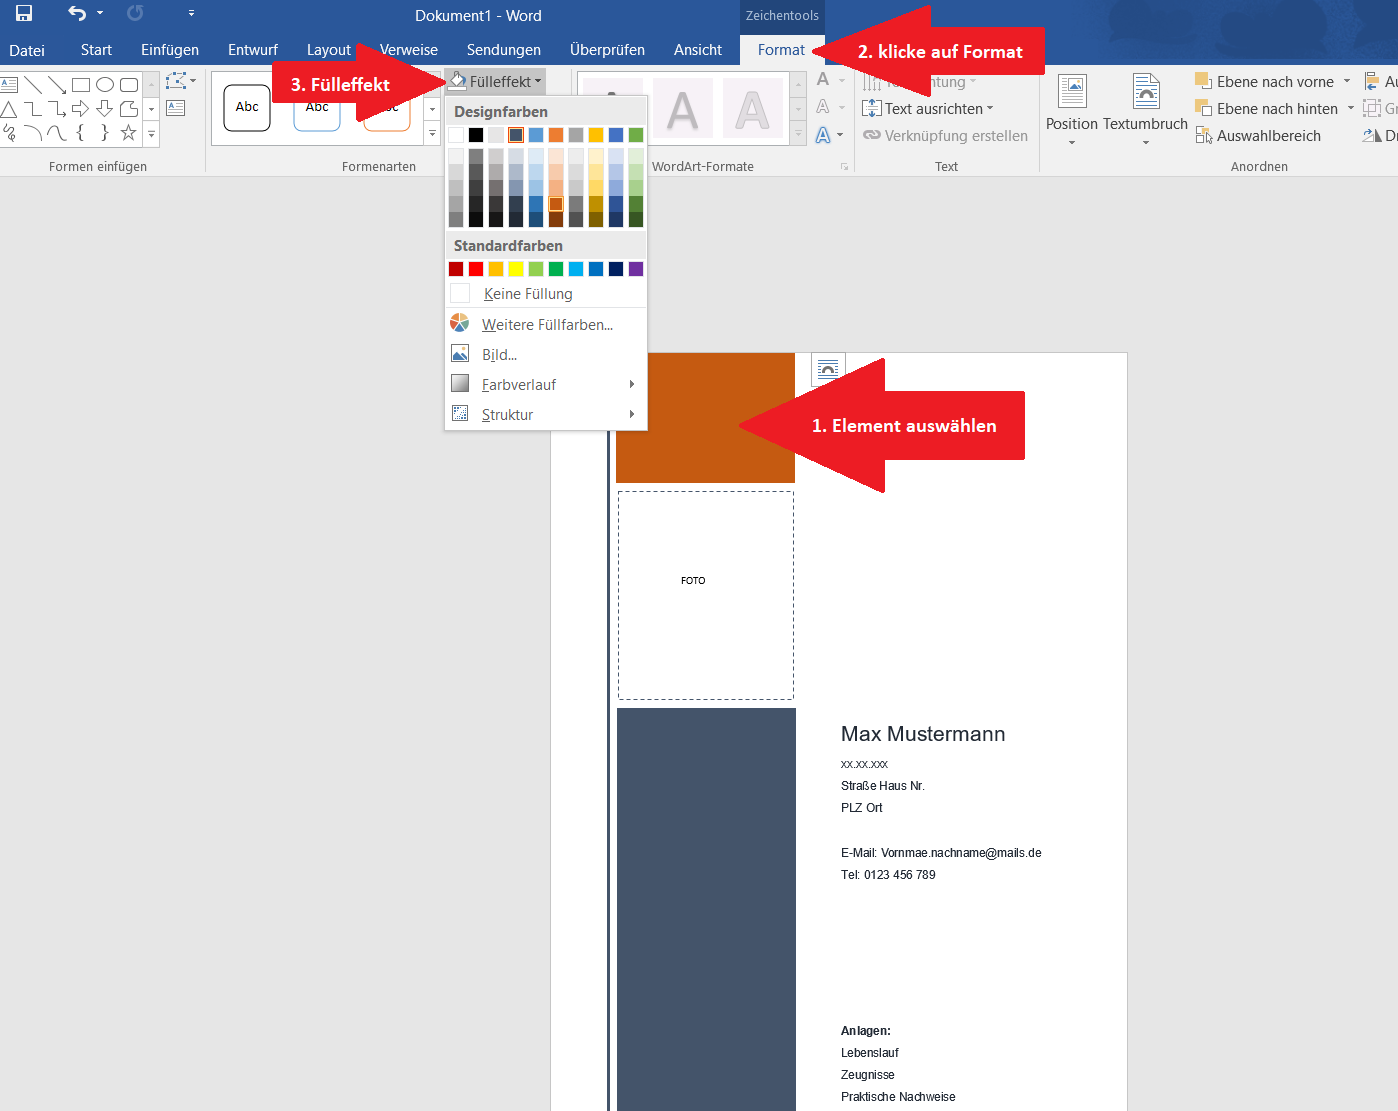The height and width of the screenshot is (1111, 1398).
Task: Select the rectangle shape tool
Action: click(81, 85)
